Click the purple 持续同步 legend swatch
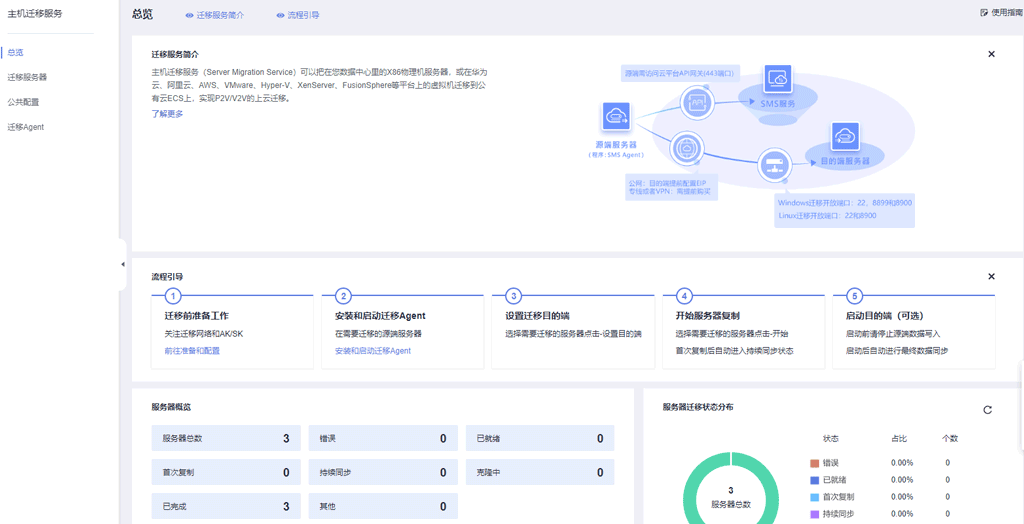The height and width of the screenshot is (524, 1024). pos(814,514)
